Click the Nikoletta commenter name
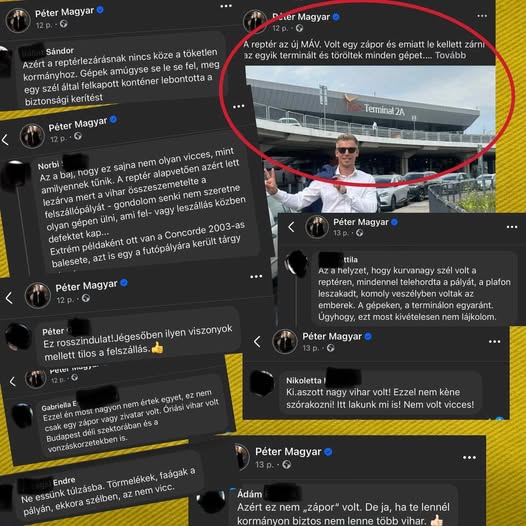The height and width of the screenshot is (526, 526). coord(304,380)
